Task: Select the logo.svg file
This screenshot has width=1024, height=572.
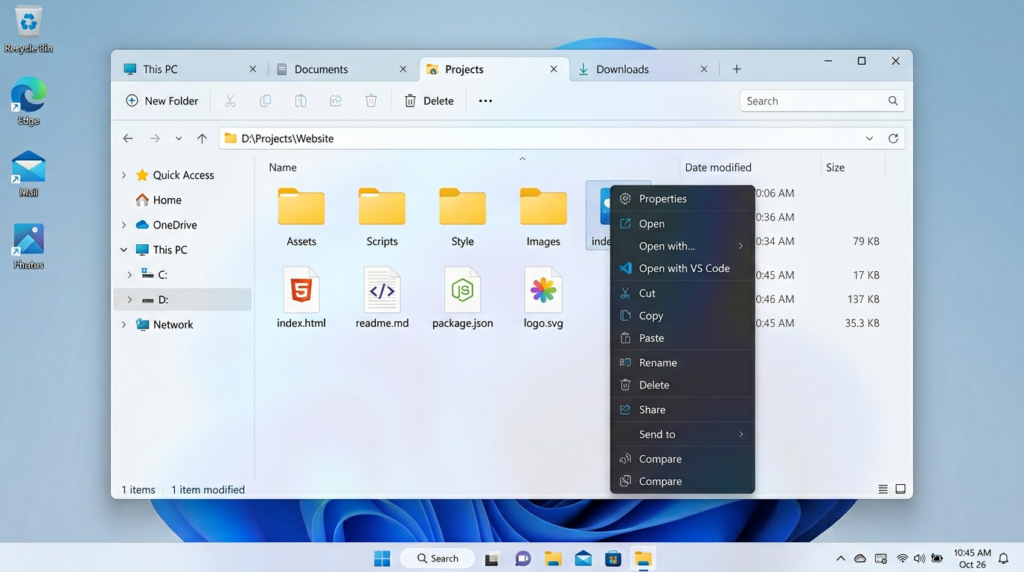Action: pos(543,292)
